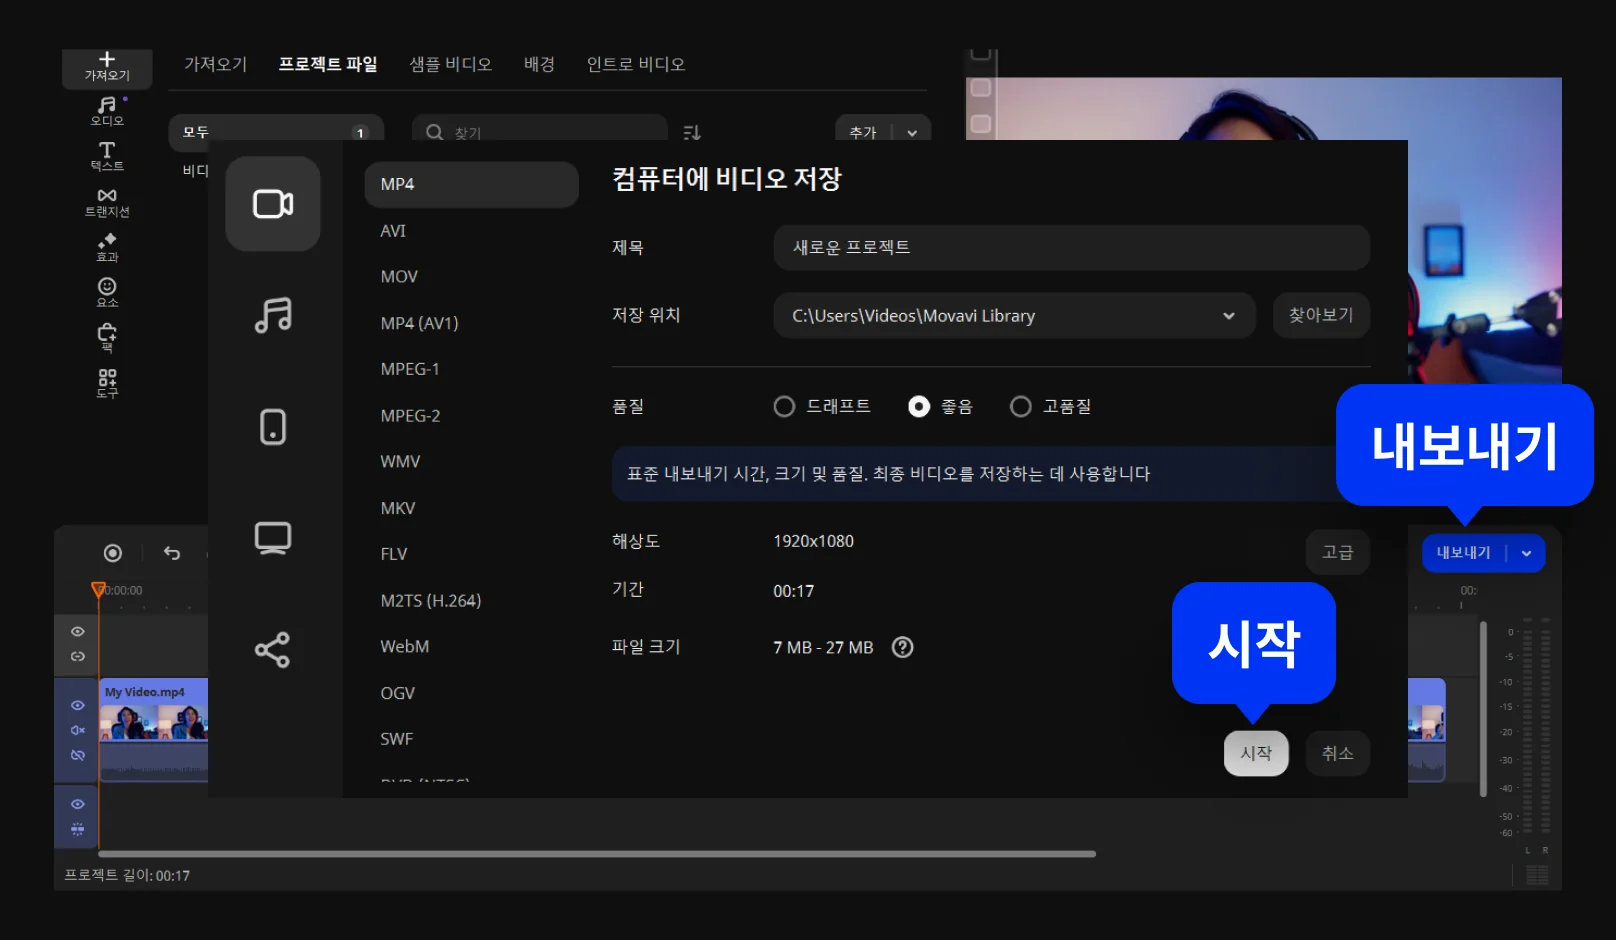The height and width of the screenshot is (940, 1616).
Task: Toggle link icon on the top track
Action: click(x=77, y=656)
